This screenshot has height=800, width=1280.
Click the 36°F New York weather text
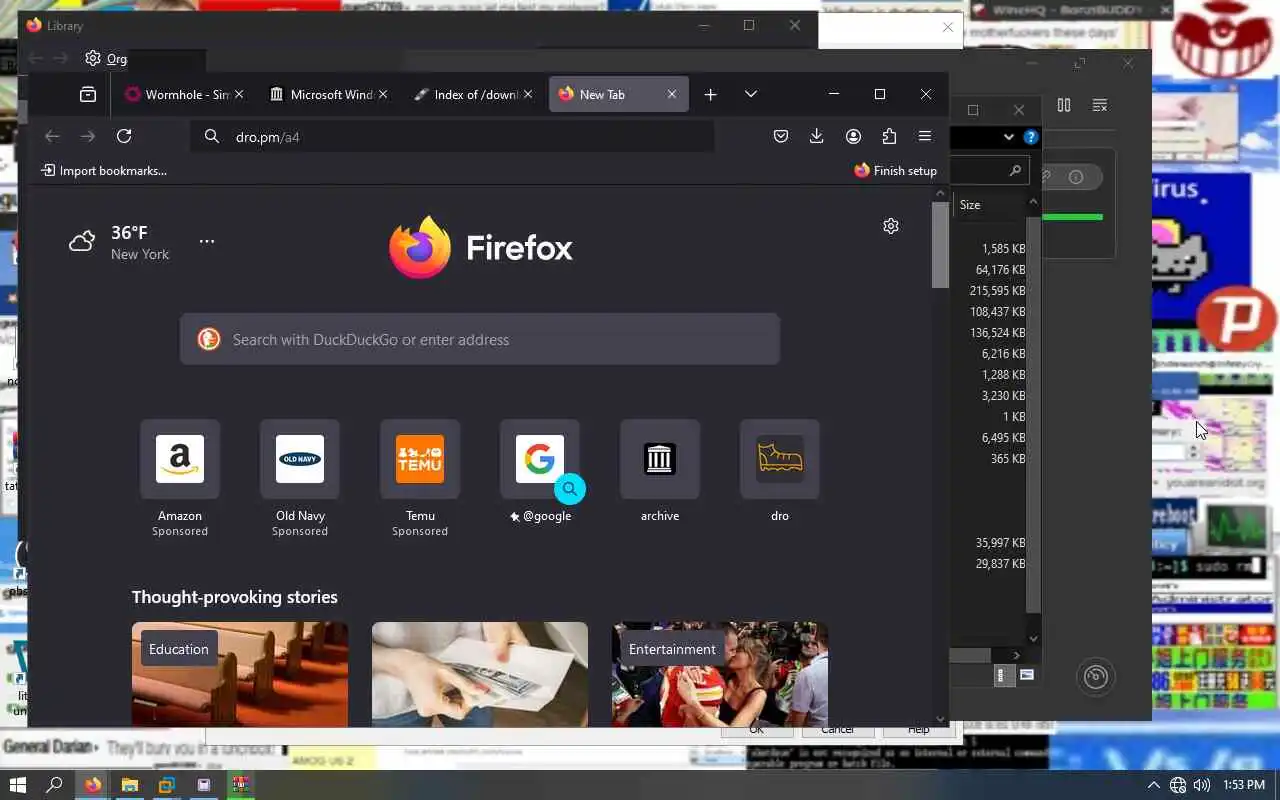tap(140, 243)
